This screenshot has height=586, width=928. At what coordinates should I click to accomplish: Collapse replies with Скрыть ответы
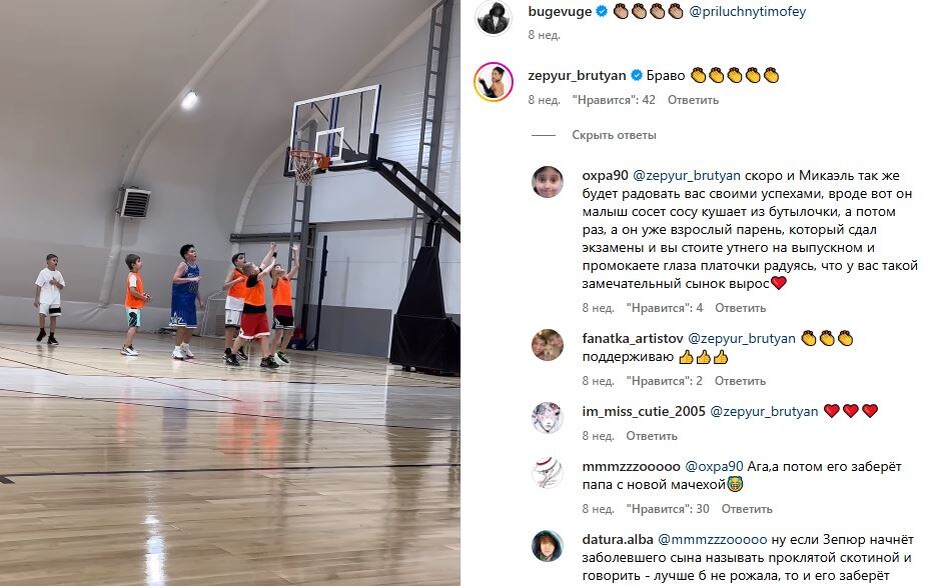point(614,135)
